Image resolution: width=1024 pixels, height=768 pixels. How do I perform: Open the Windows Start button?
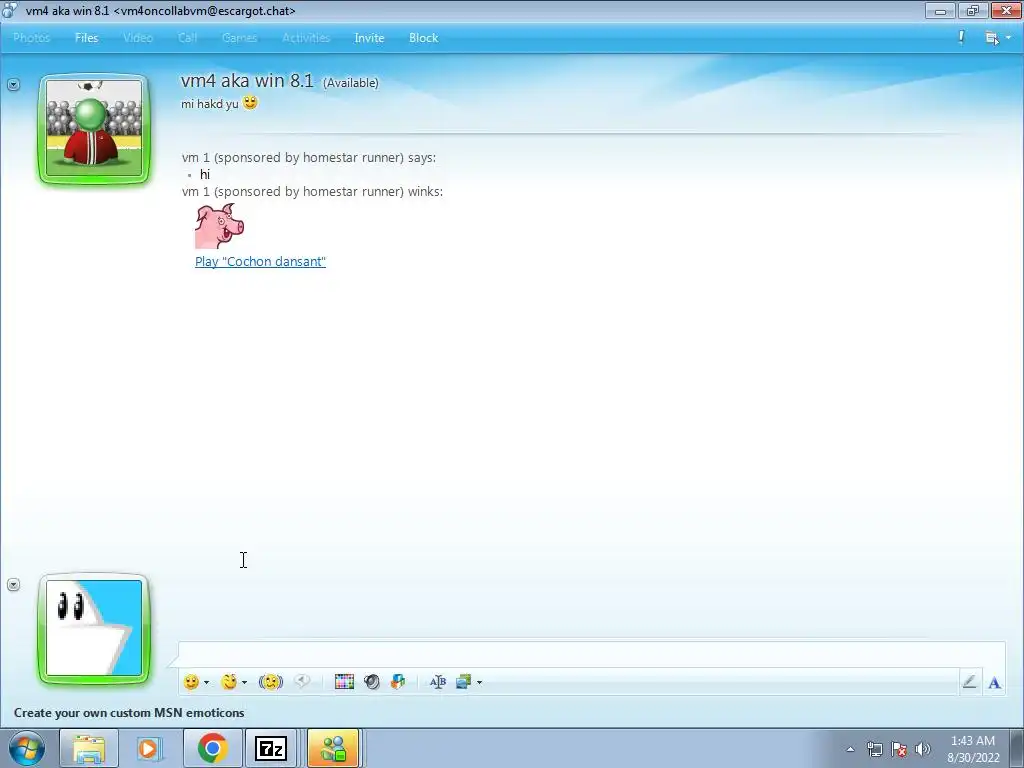(x=27, y=748)
